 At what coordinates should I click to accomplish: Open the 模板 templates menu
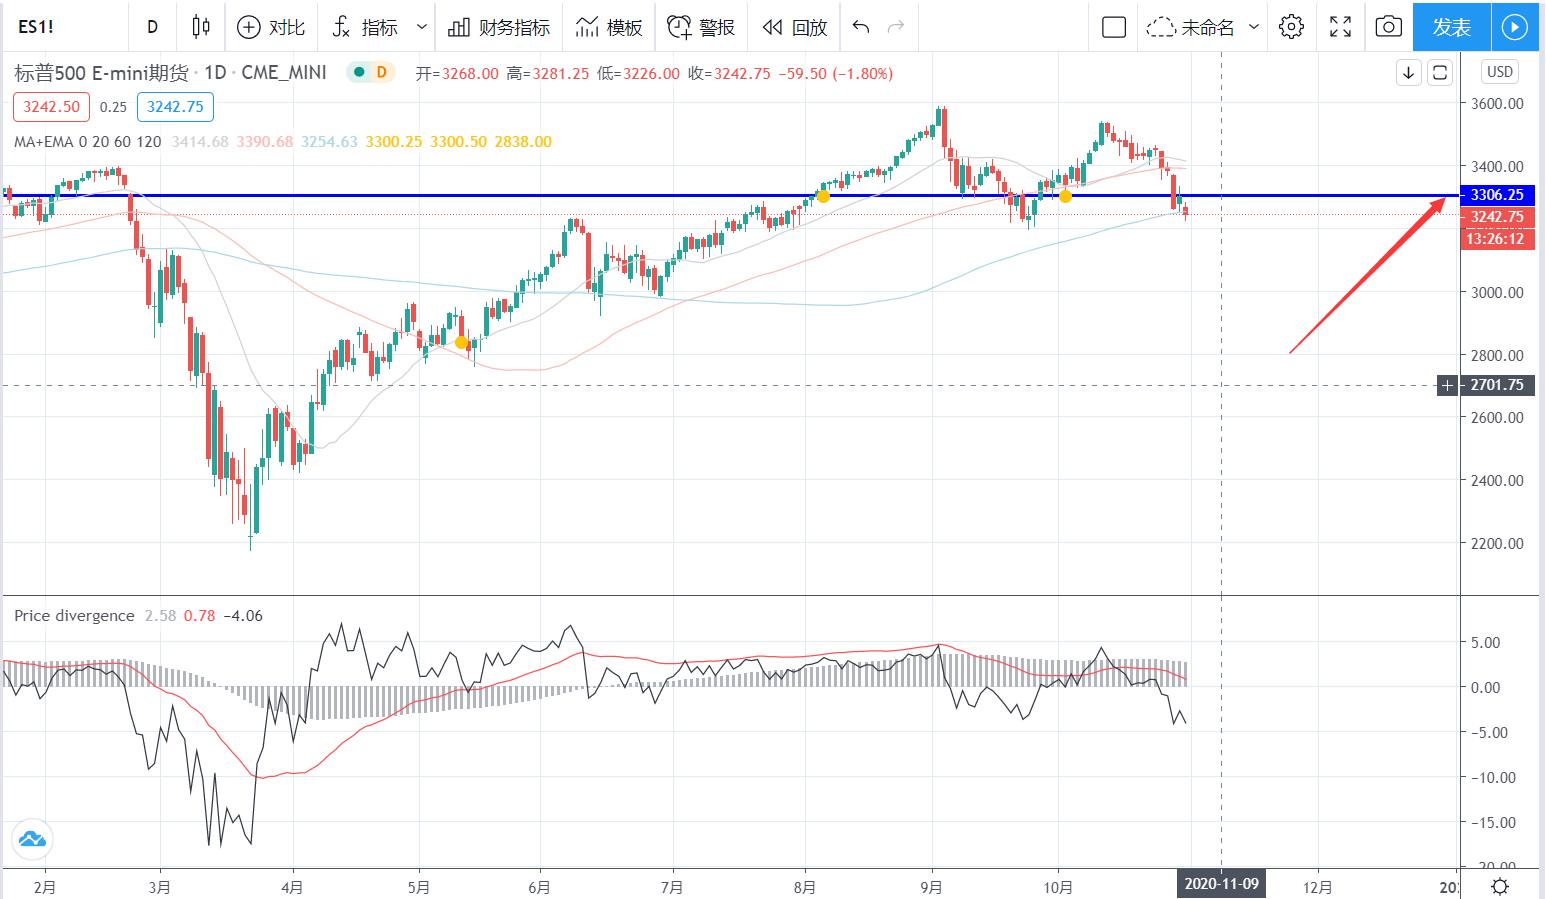point(609,27)
